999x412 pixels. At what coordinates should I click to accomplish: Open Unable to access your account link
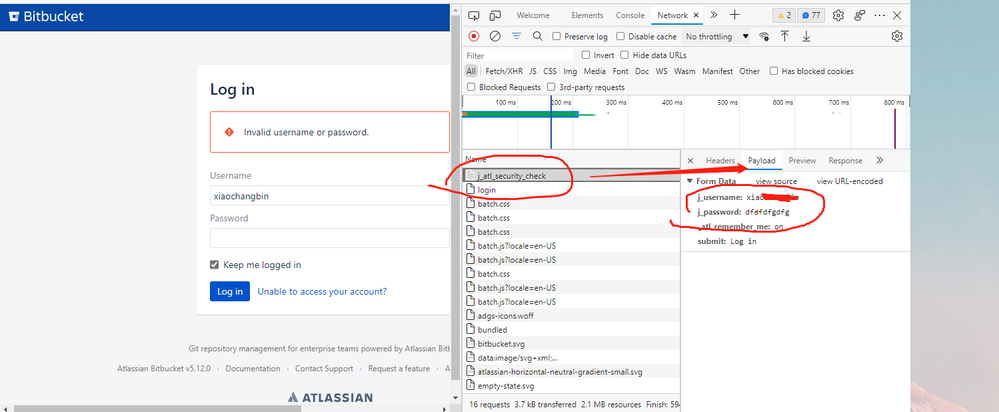coord(322,292)
